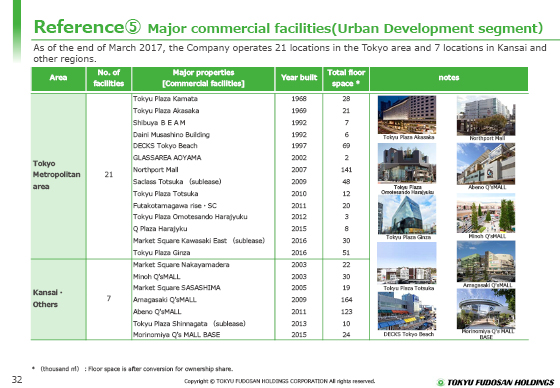The image size is (560, 388).
Task: Click the Minoh Q'sMALL photo
Action: 486,213
